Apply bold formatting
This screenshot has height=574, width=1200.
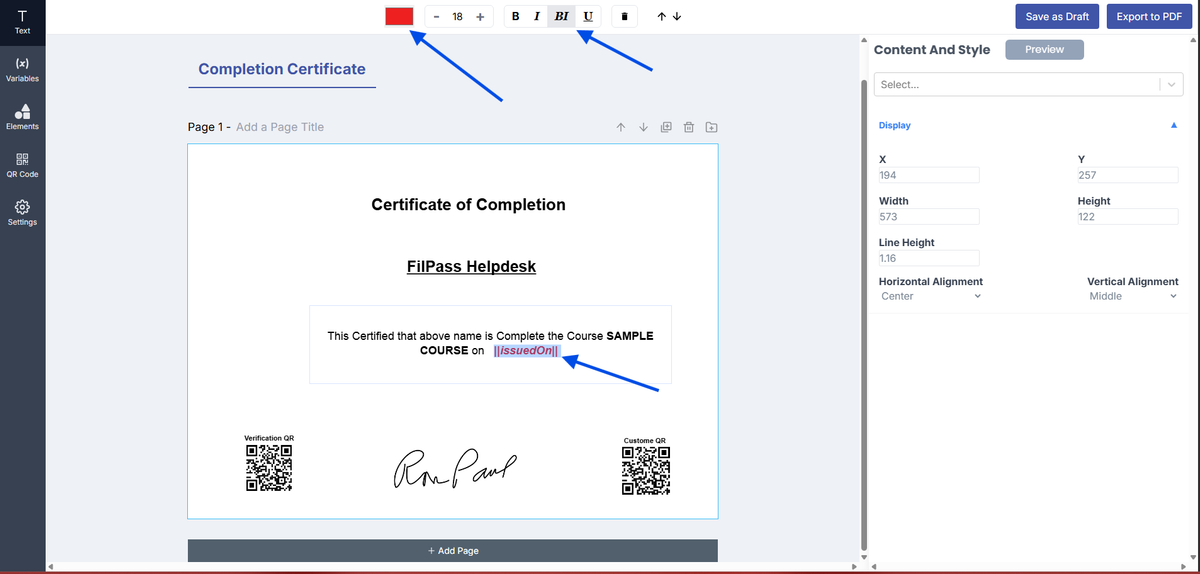(x=515, y=16)
